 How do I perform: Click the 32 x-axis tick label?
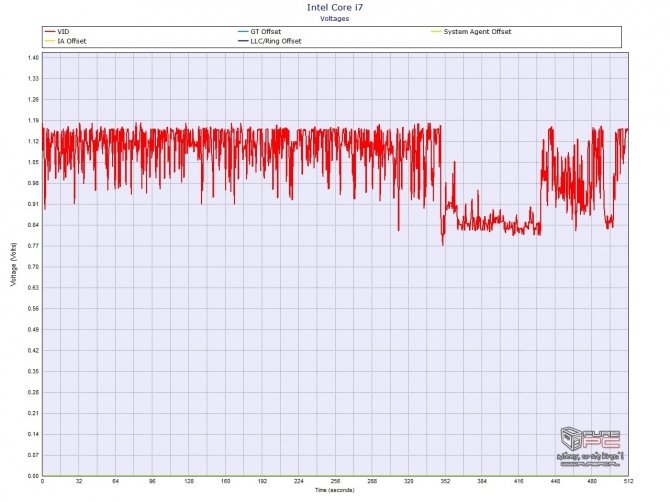pyautogui.click(x=79, y=481)
